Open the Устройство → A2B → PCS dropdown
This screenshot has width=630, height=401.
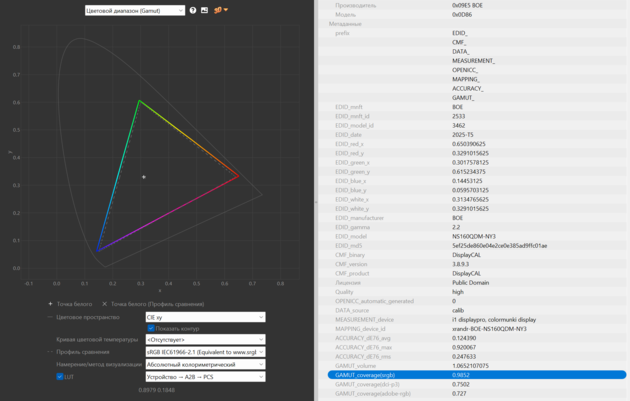205,377
